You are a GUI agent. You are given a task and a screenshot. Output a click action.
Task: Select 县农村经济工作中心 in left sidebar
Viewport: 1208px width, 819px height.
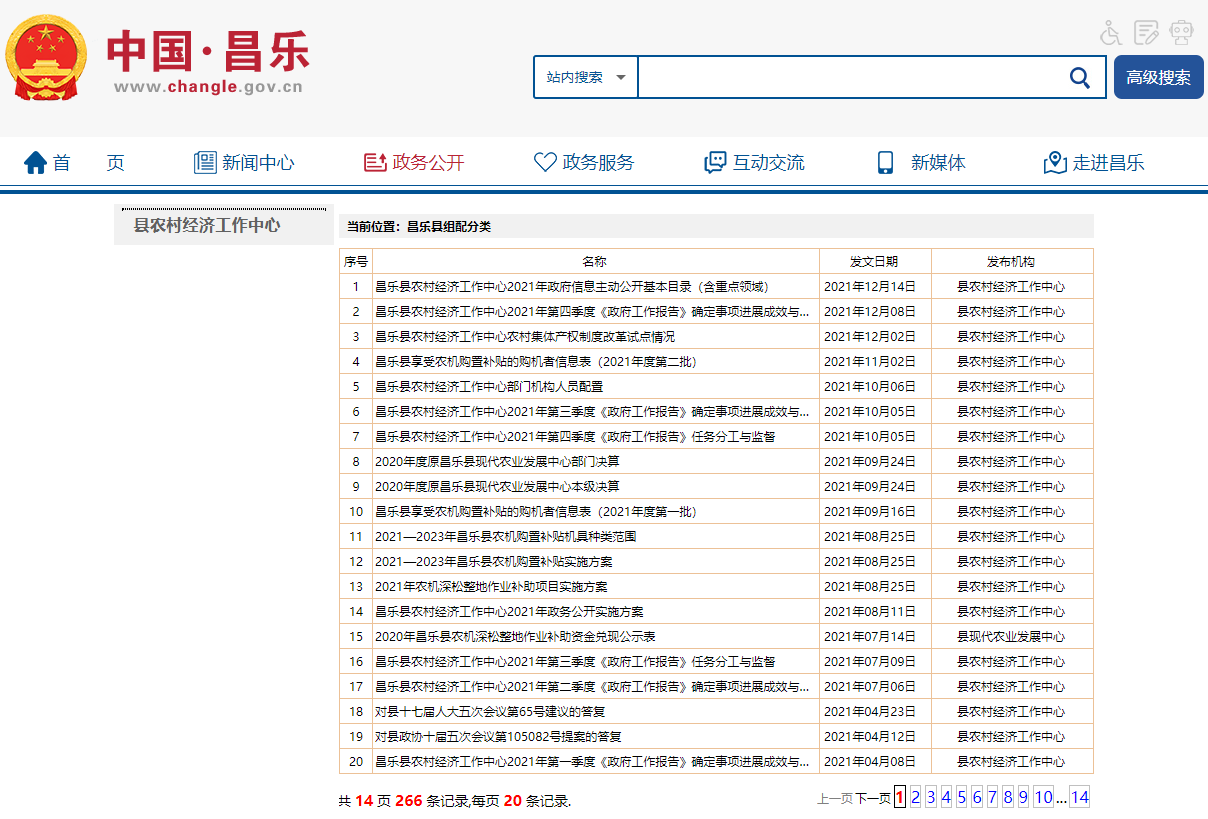207,225
